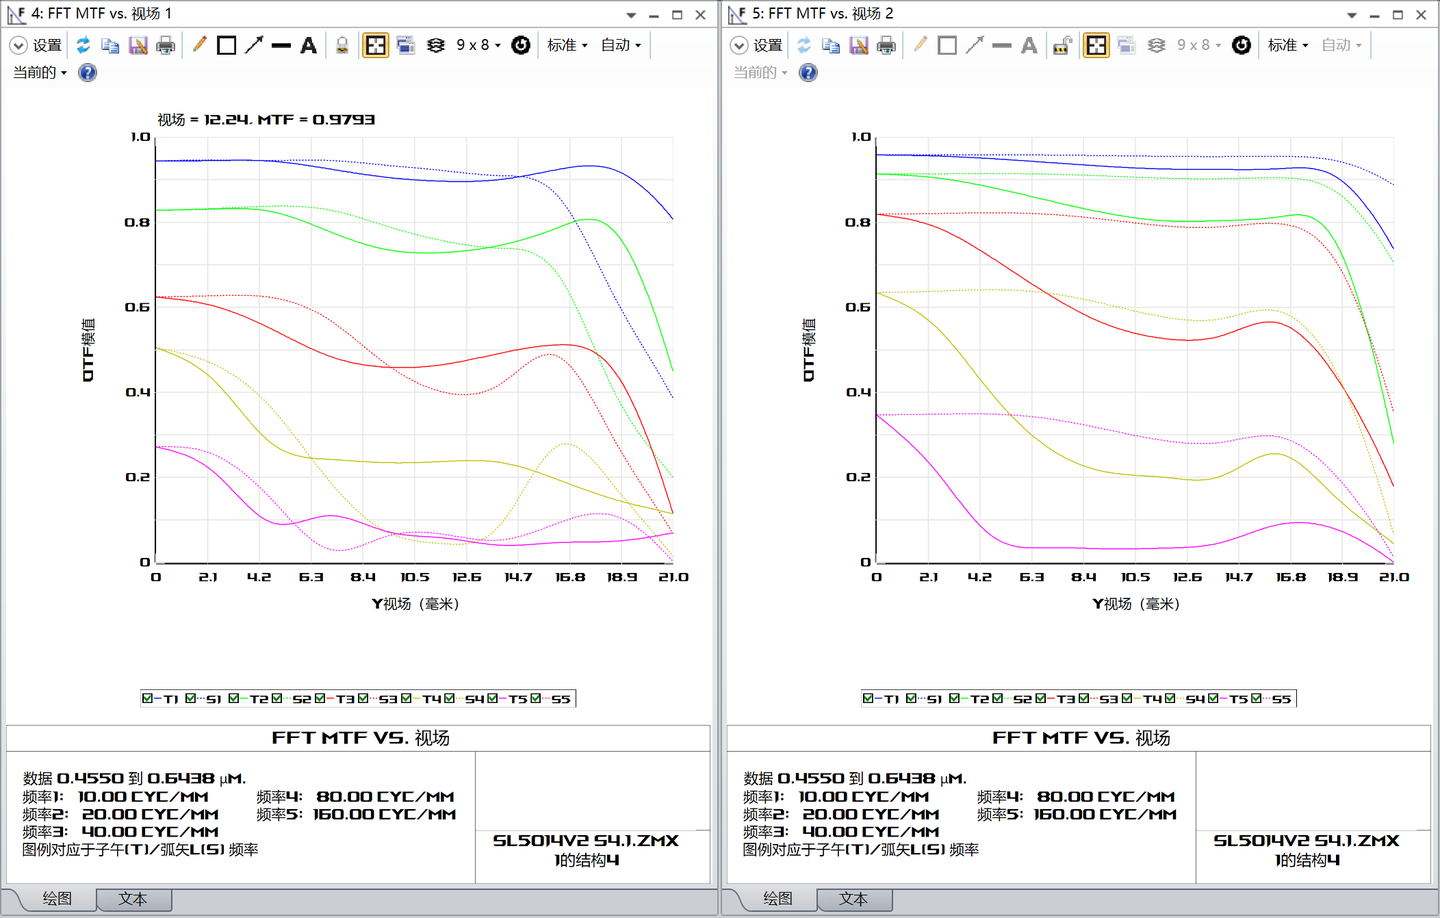Uncheck the T1 legend checkbox in window 4
Screen dimensions: 1440x918
click(148, 698)
